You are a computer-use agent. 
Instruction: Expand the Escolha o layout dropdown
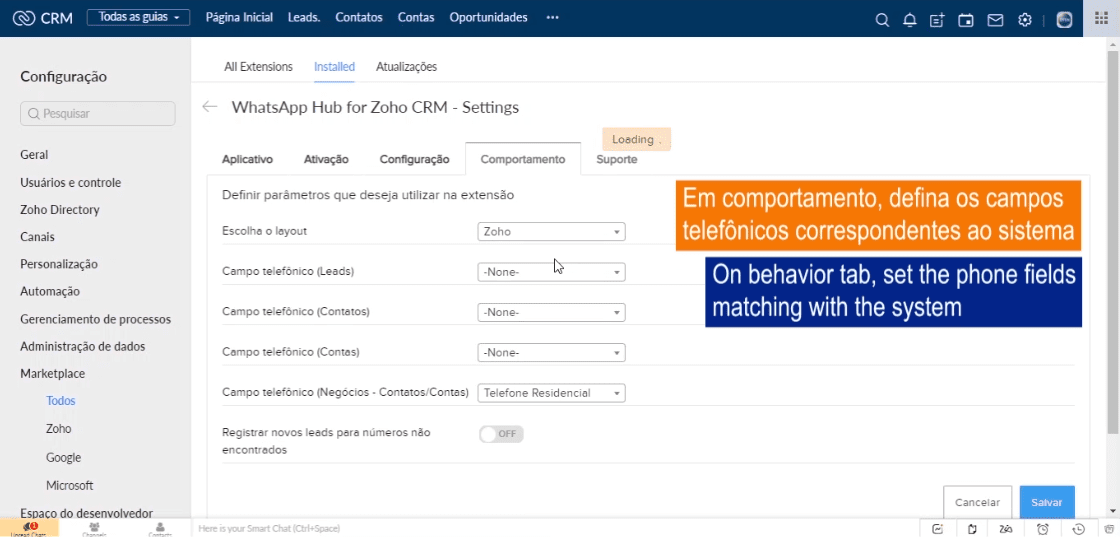click(x=551, y=232)
